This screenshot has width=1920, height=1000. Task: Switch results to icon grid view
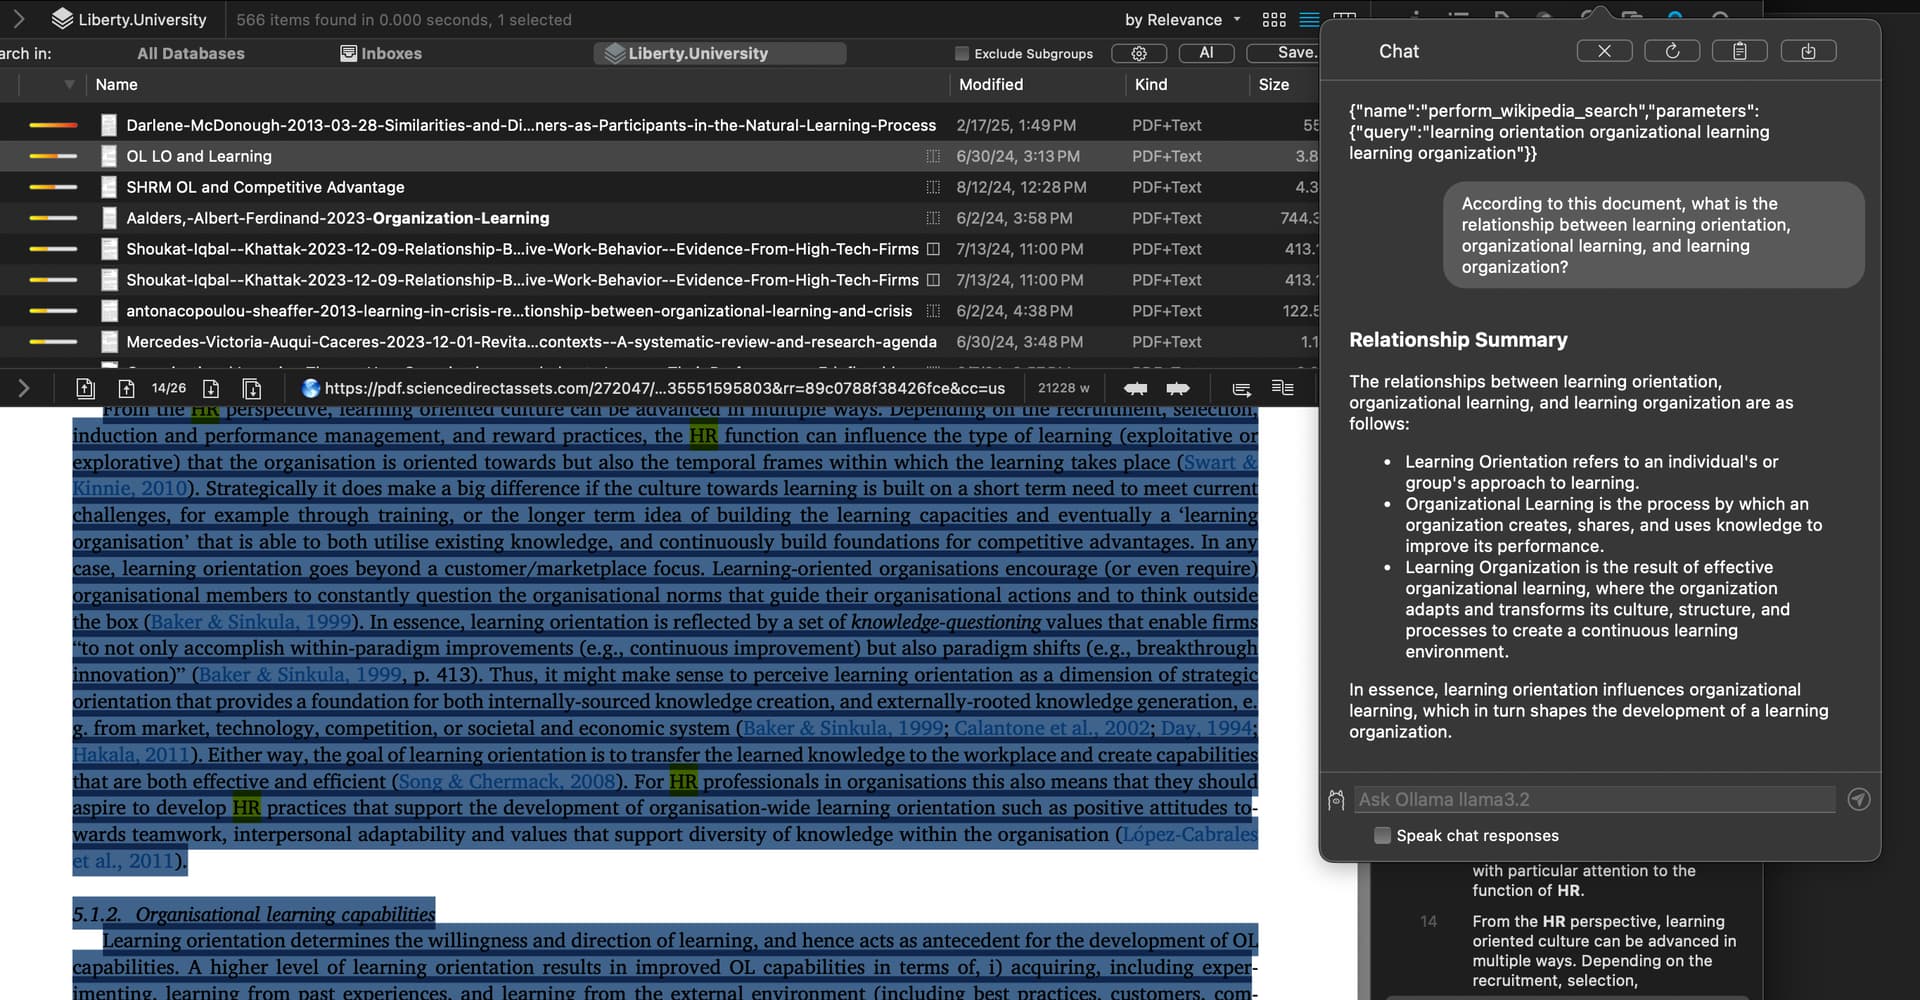[1274, 20]
